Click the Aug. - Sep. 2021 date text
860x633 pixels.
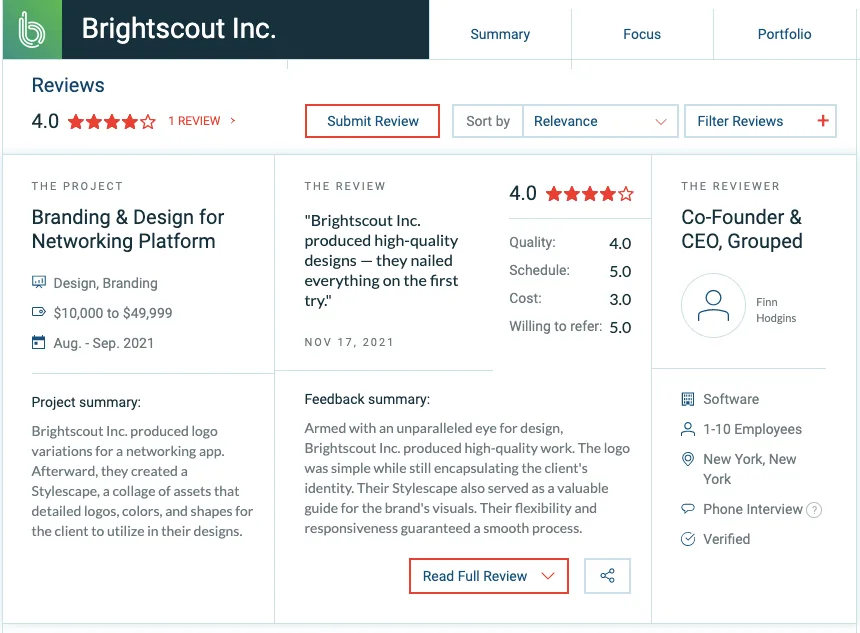point(104,343)
